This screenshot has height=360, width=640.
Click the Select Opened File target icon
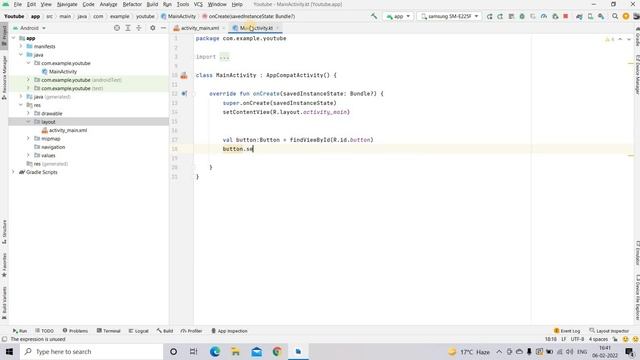coord(117,28)
